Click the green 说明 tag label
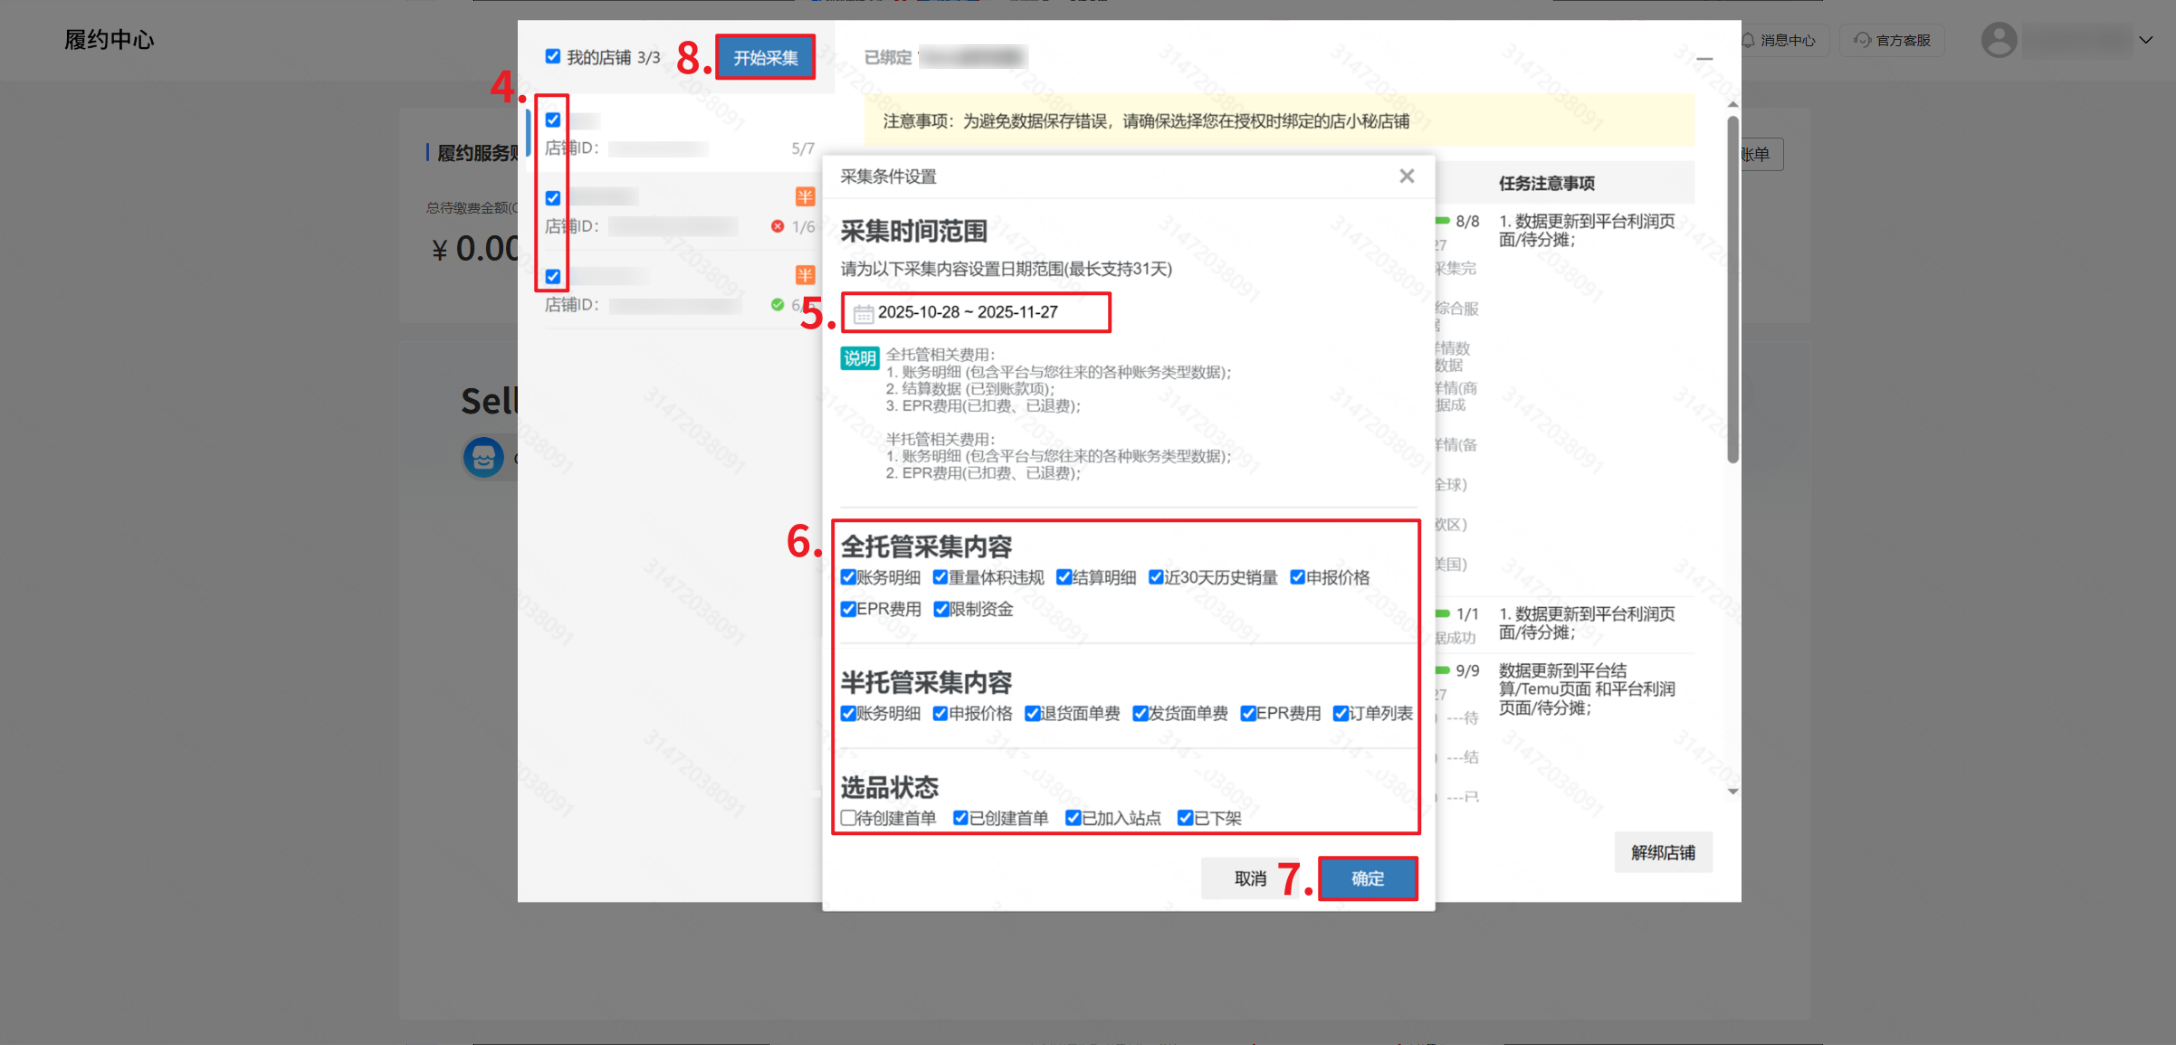 [x=859, y=358]
